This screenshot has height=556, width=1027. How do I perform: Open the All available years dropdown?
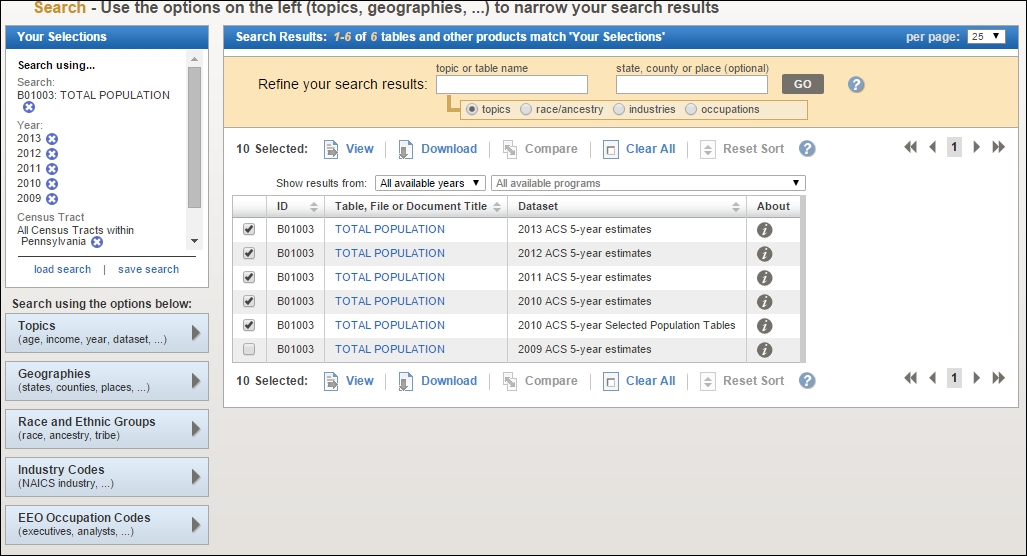coord(430,183)
